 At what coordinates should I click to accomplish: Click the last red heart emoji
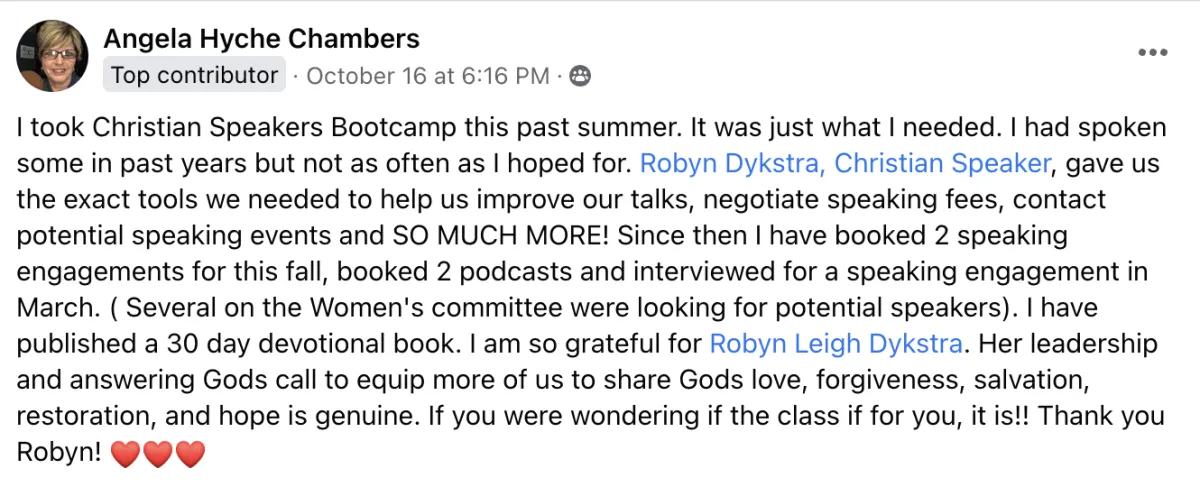[x=190, y=455]
